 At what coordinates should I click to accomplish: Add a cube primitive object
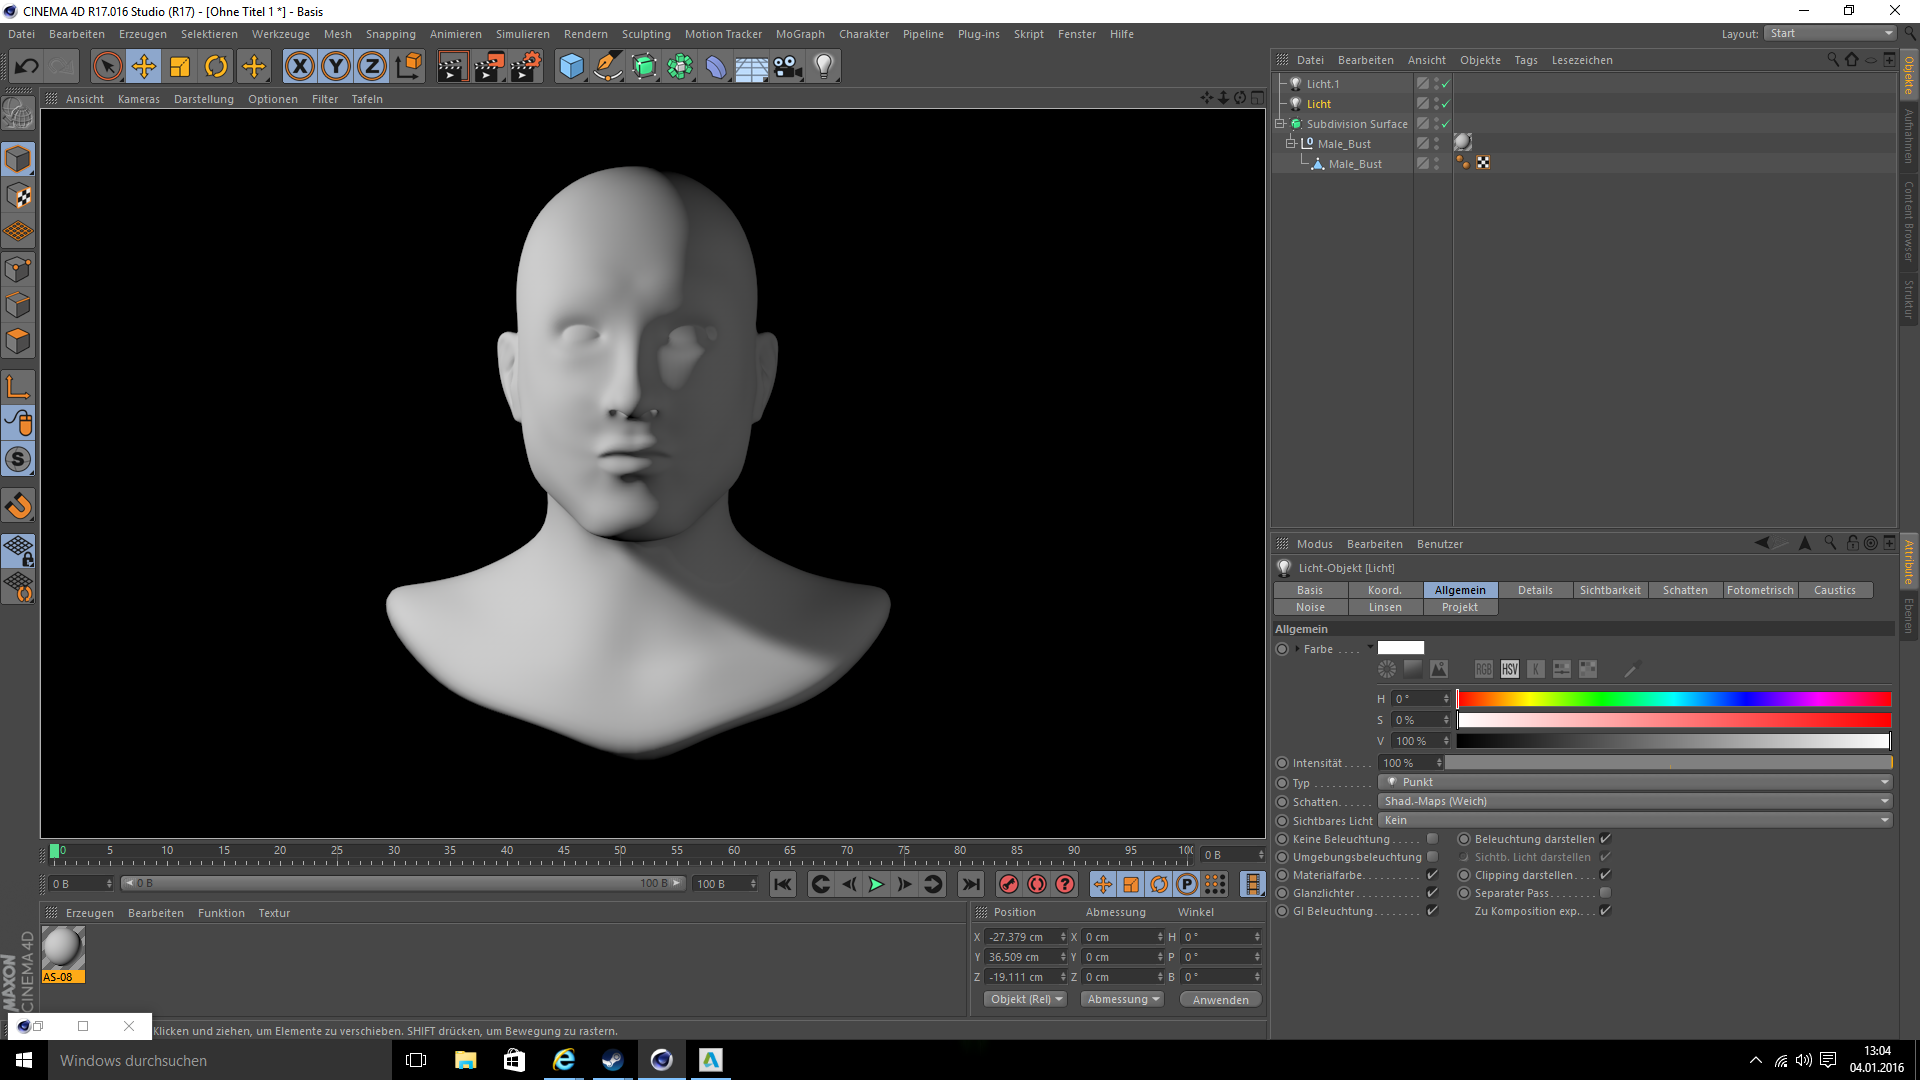tap(571, 67)
